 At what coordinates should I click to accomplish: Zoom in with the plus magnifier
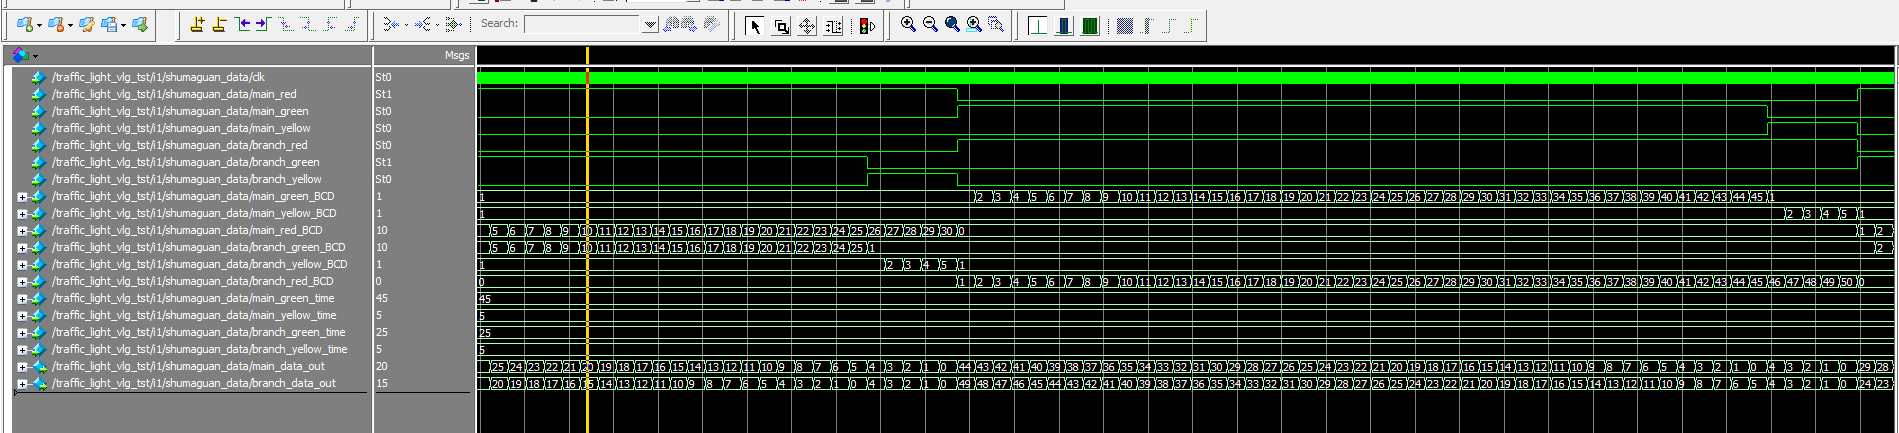point(908,24)
